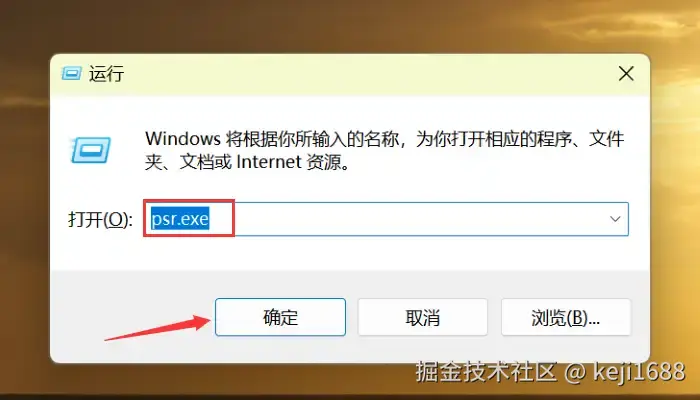The image size is (700, 400).
Task: Click the Run icon in the title bar
Action: (71, 73)
